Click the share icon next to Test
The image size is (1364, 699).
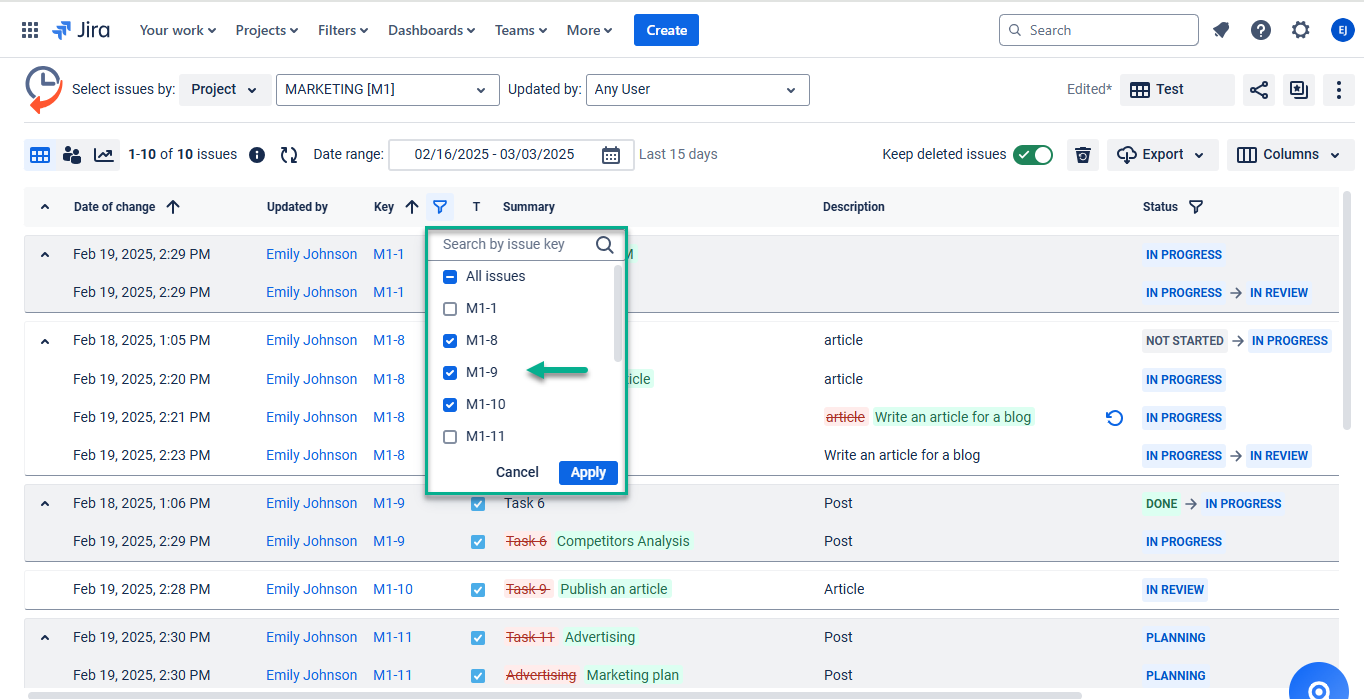tap(1258, 90)
